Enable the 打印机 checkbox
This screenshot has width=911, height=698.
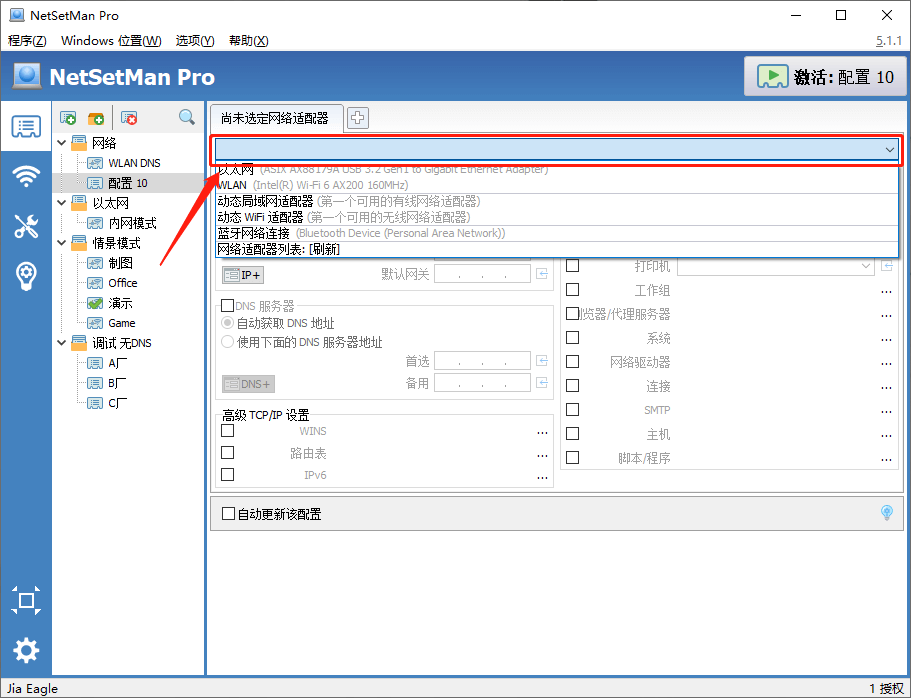pos(572,266)
